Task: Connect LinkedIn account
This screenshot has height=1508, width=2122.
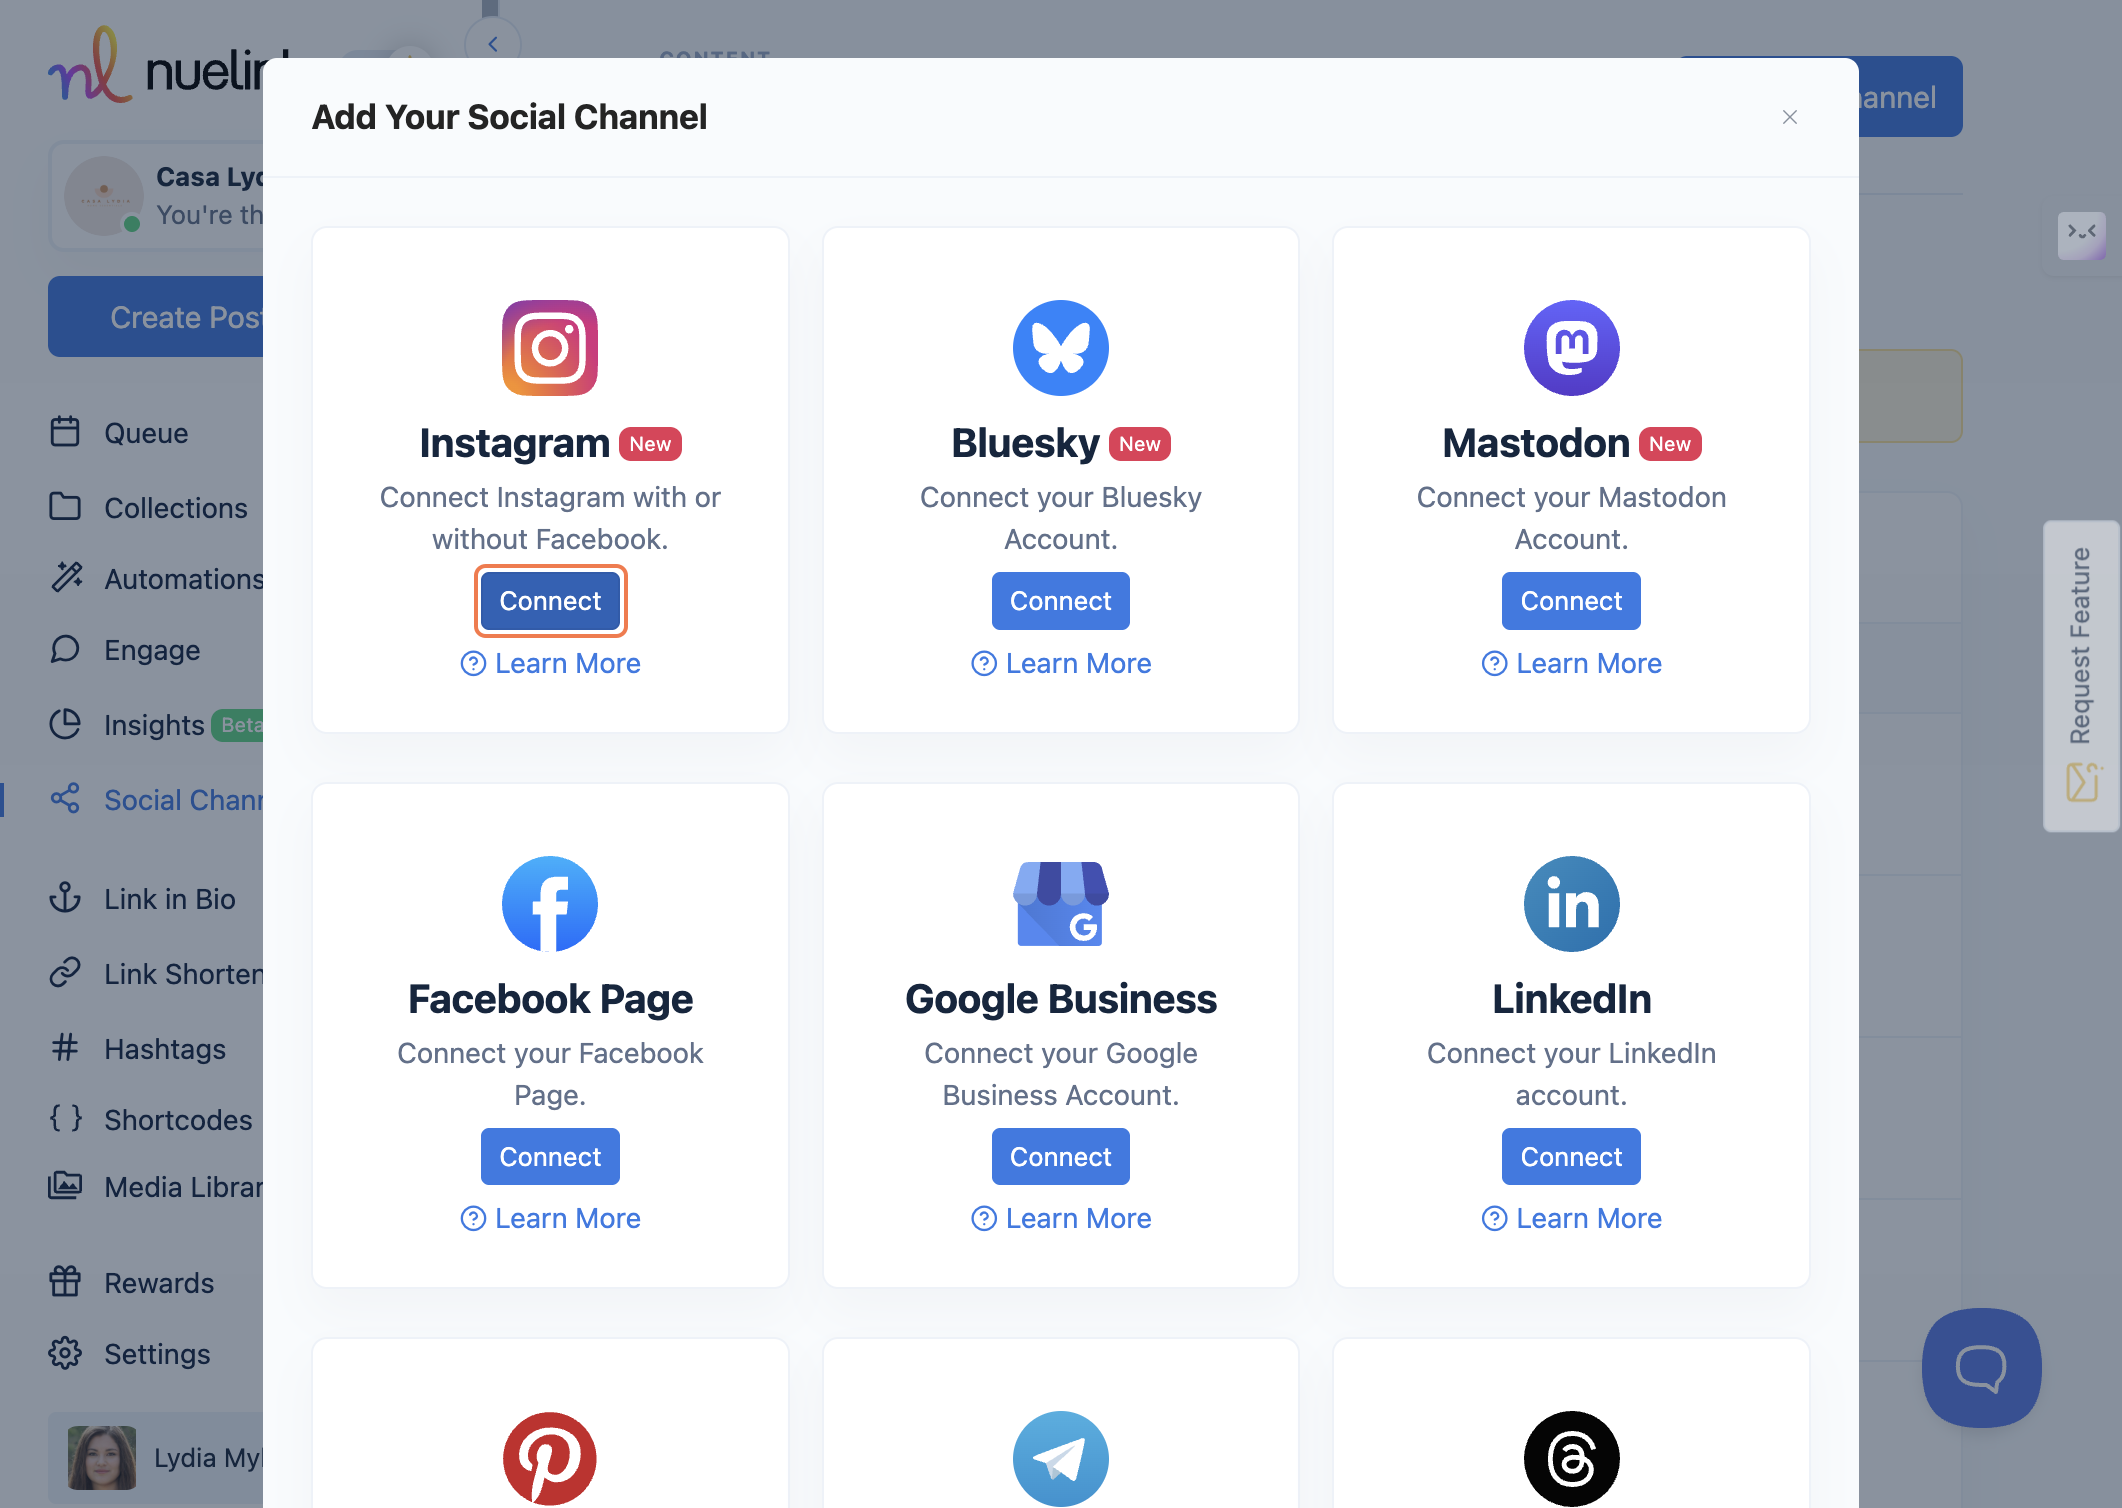Action: tap(1571, 1157)
